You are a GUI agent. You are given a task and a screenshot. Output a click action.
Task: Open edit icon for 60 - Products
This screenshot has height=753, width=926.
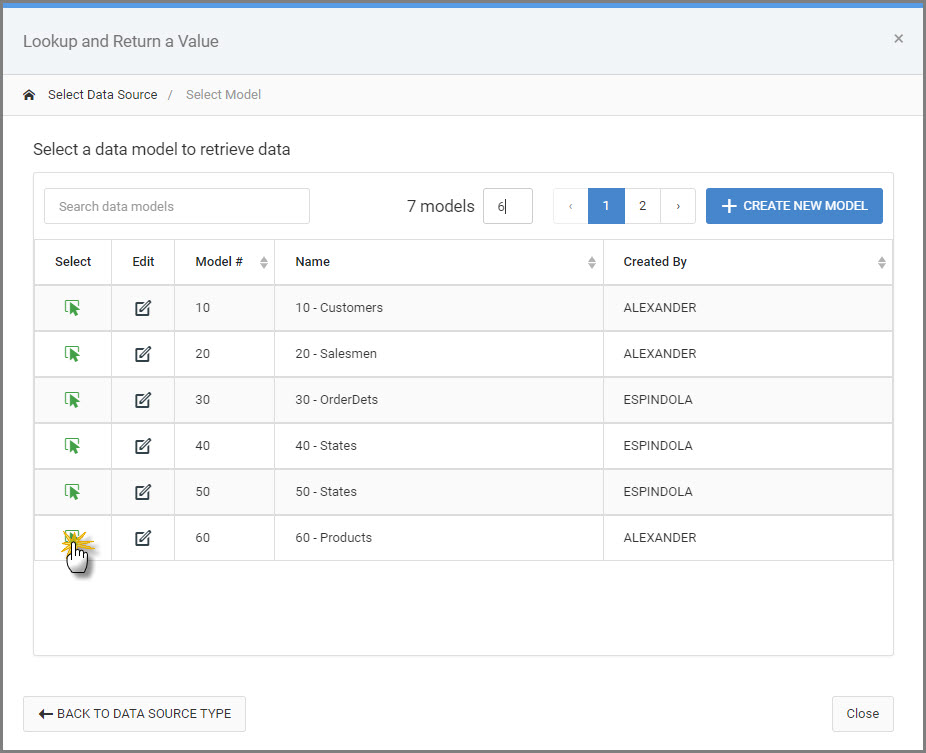click(143, 538)
